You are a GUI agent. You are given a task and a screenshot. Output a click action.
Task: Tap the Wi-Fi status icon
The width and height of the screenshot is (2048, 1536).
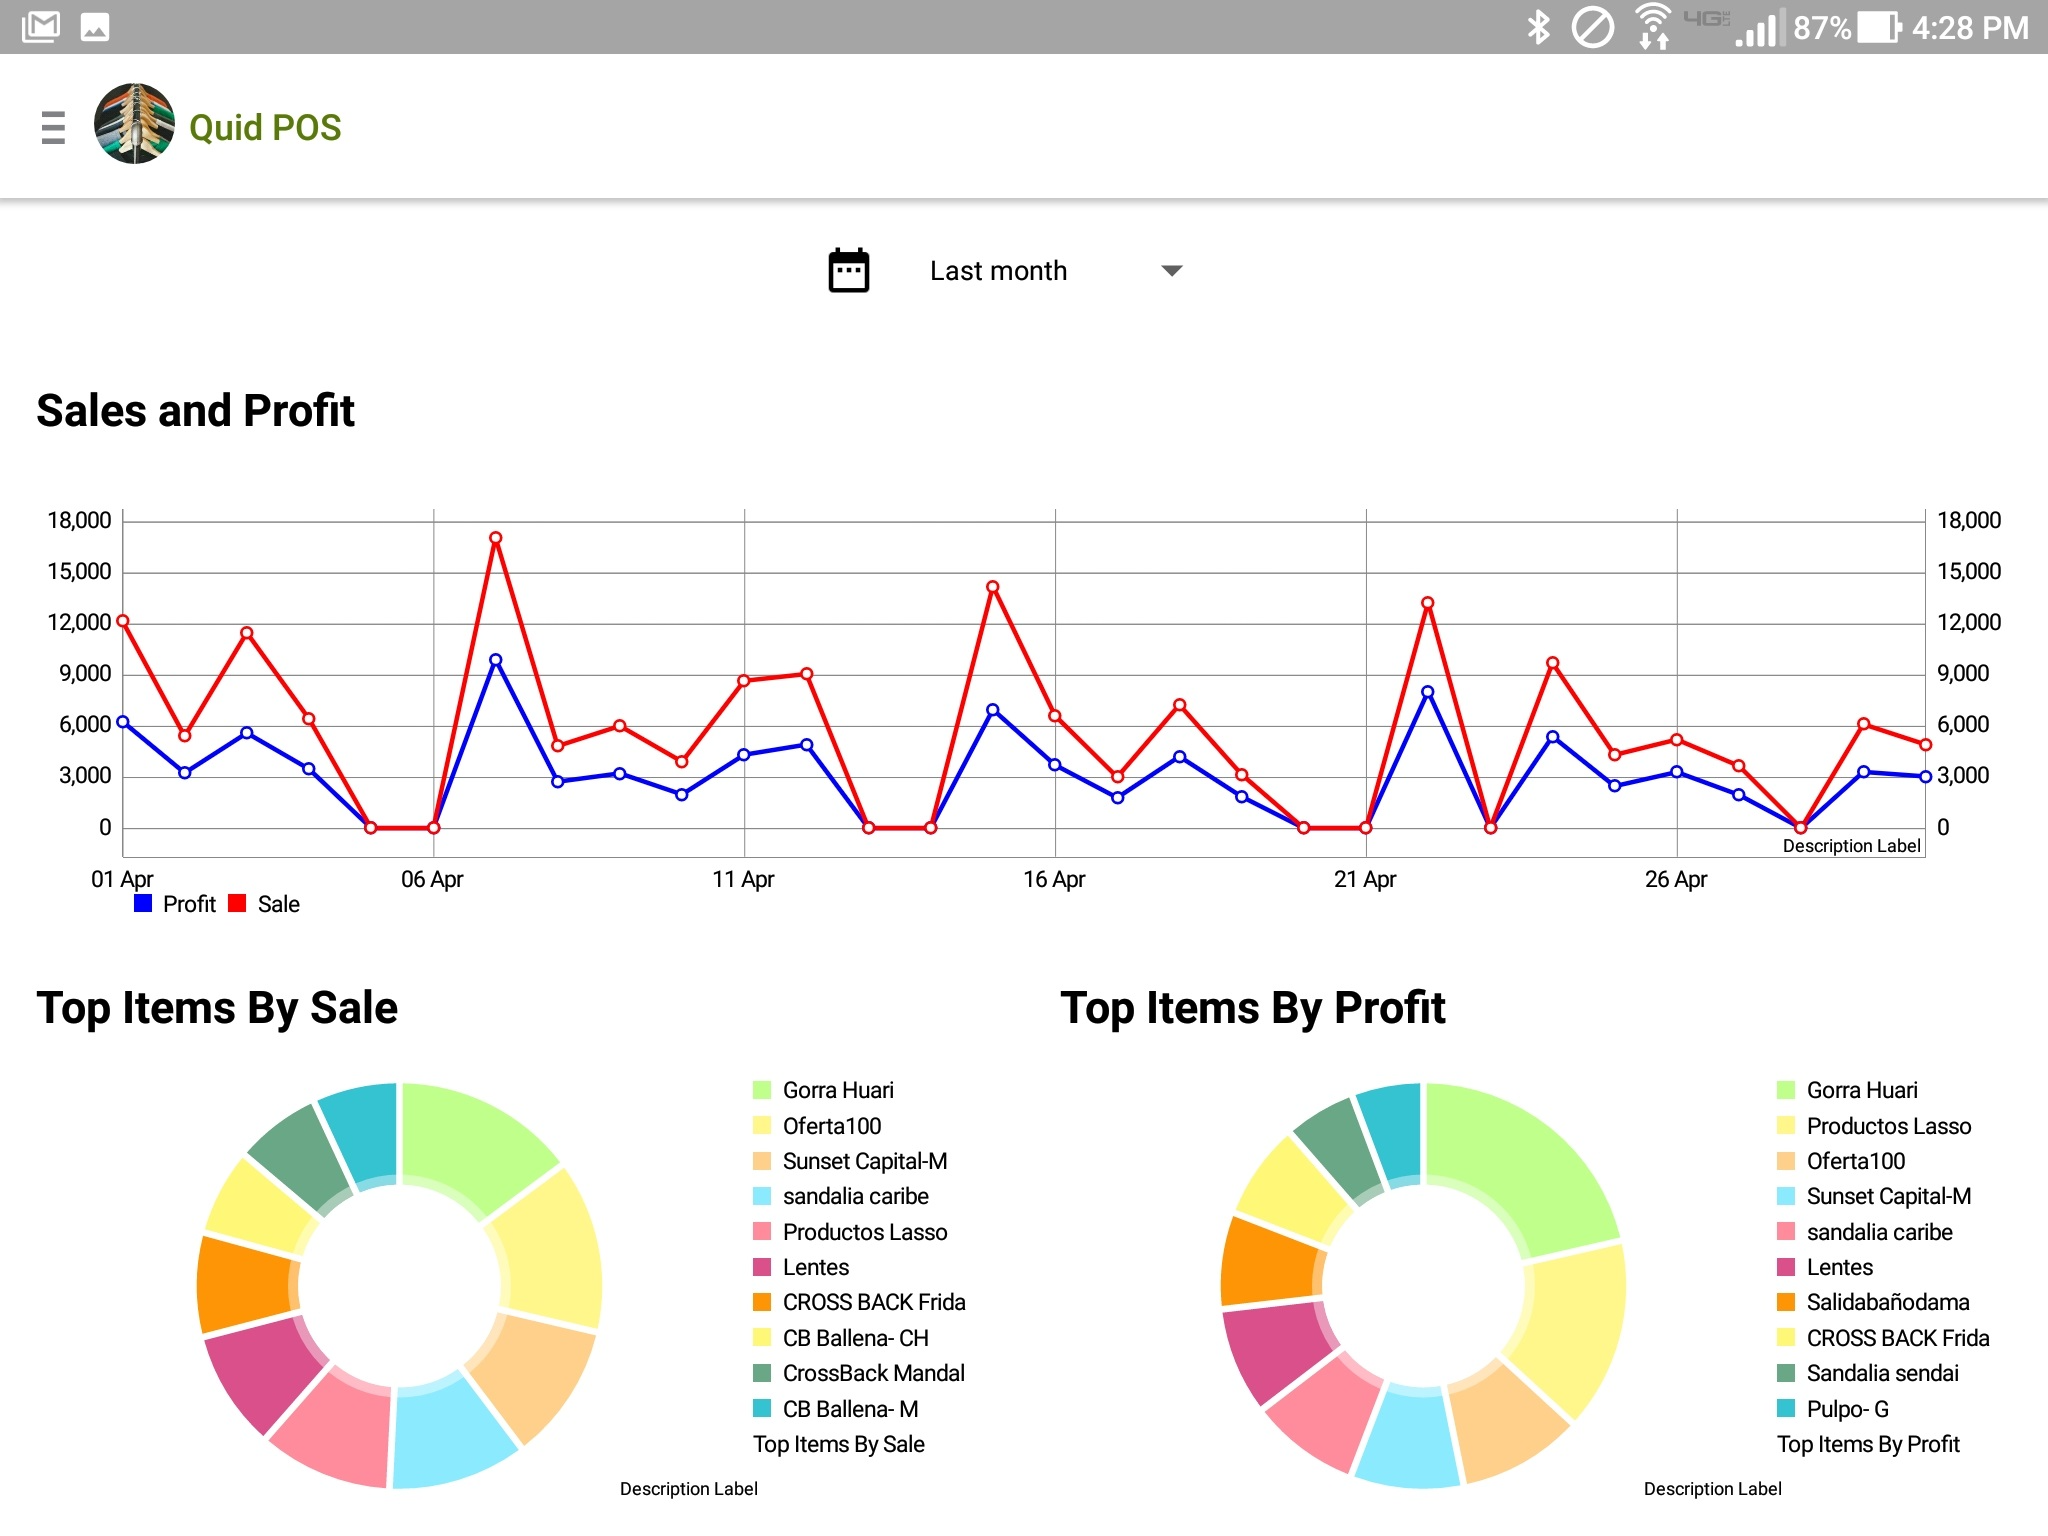tap(1652, 27)
